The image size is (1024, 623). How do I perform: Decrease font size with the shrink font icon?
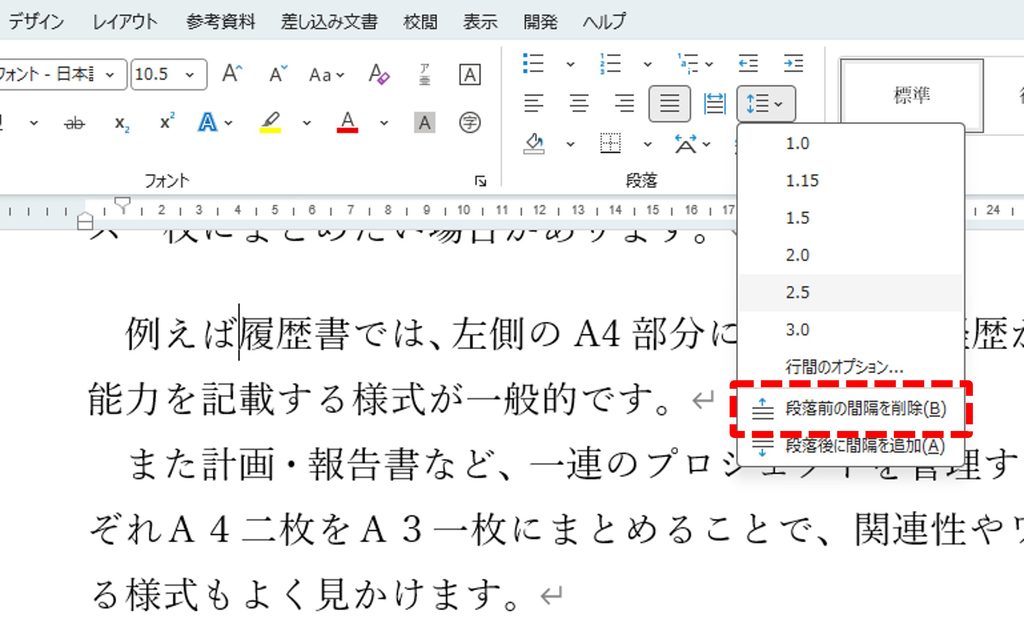(278, 74)
